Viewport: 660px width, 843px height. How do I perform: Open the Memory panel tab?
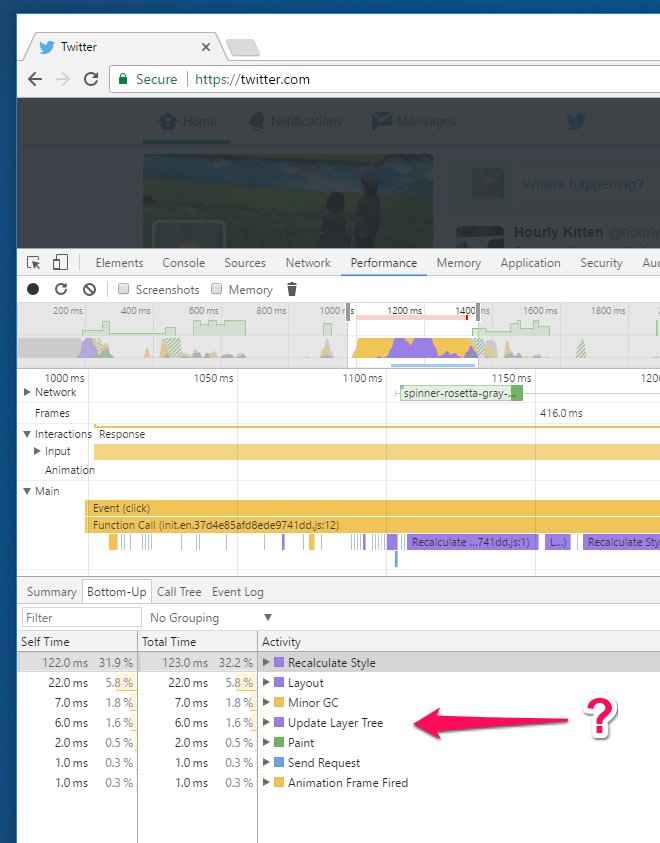click(x=458, y=263)
